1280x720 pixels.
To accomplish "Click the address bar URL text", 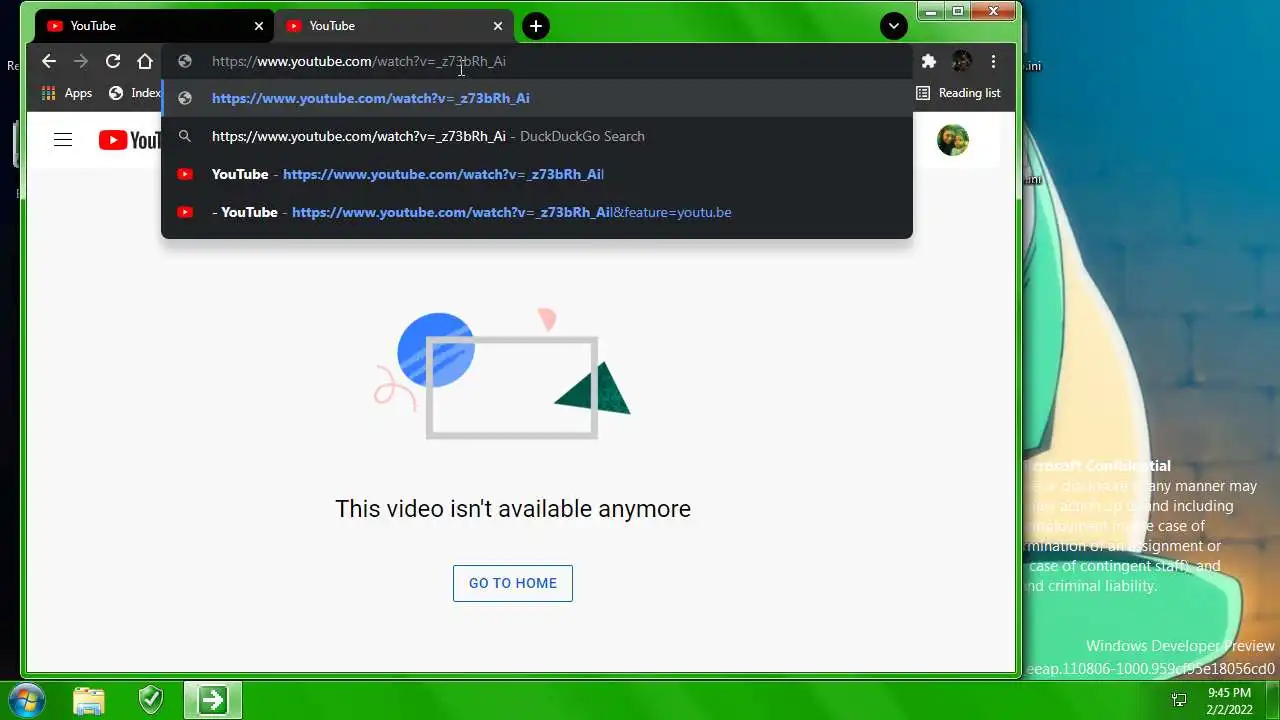I will coord(359,61).
